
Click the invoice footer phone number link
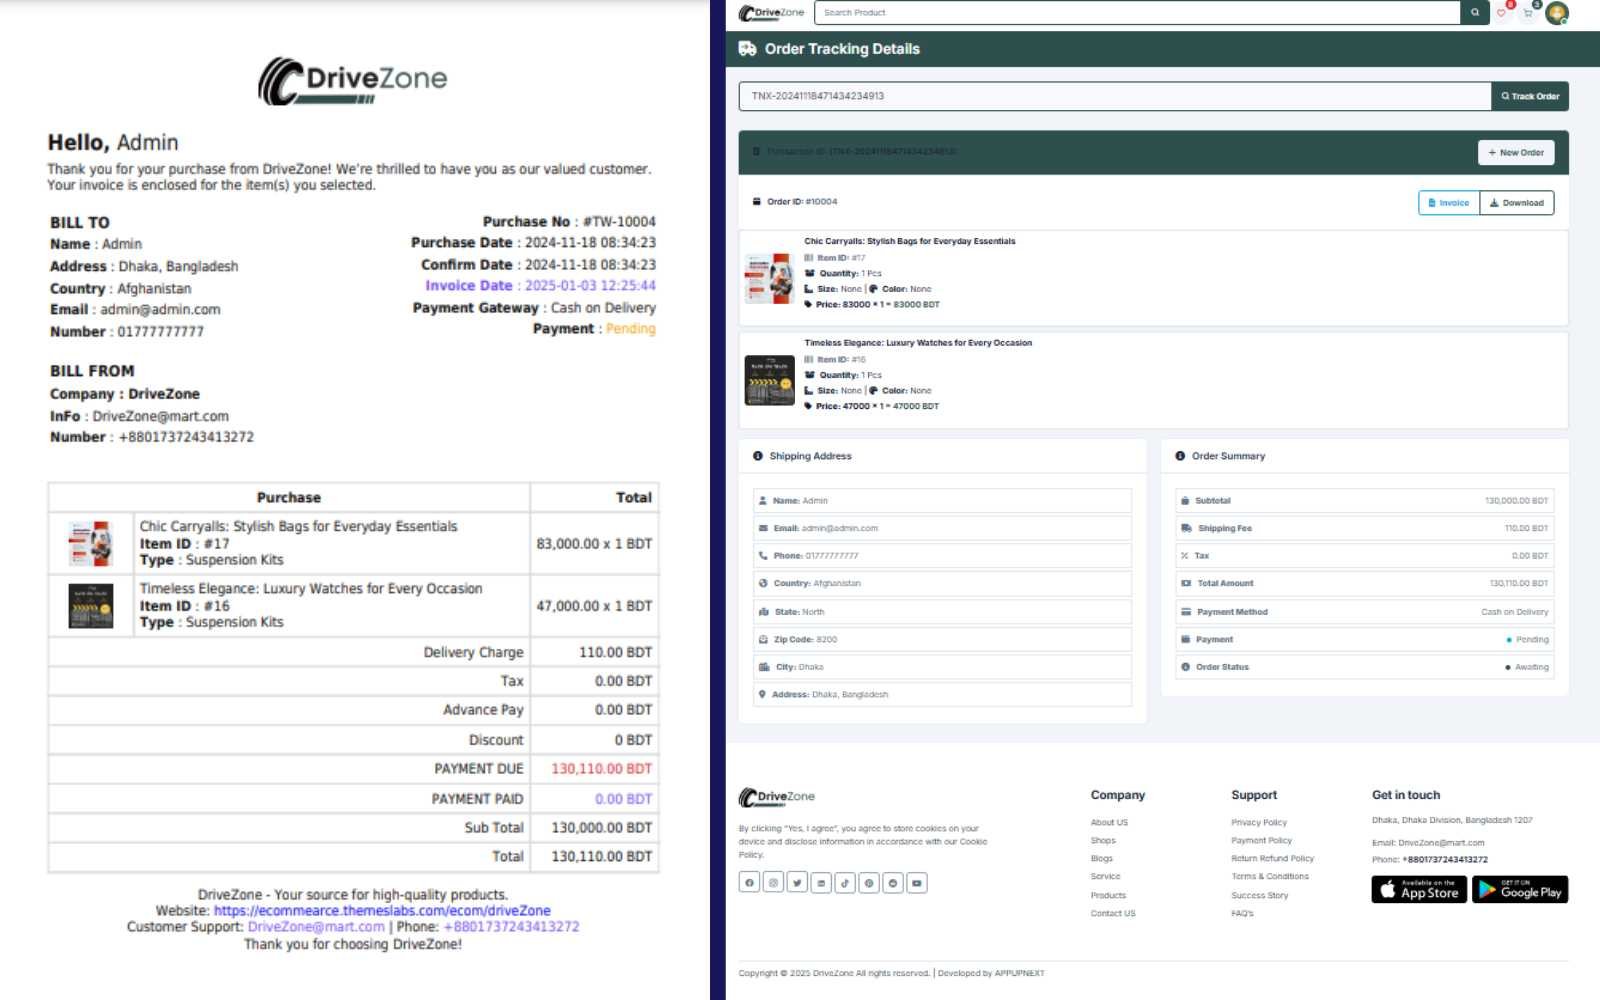pos(511,927)
